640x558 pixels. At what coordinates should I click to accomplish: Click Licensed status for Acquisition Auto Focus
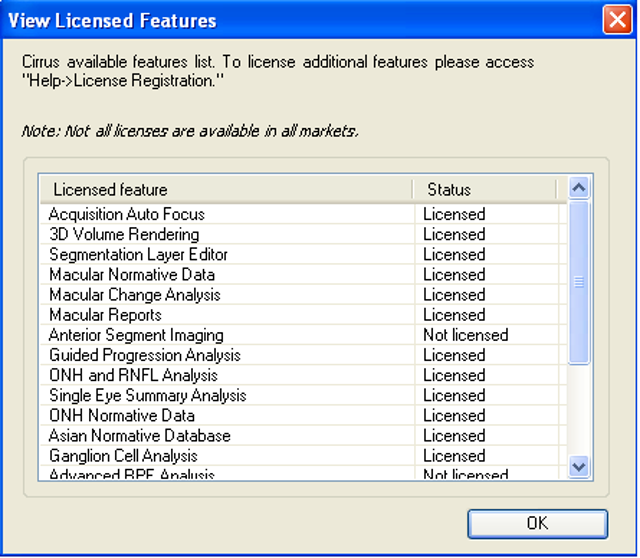tap(454, 214)
